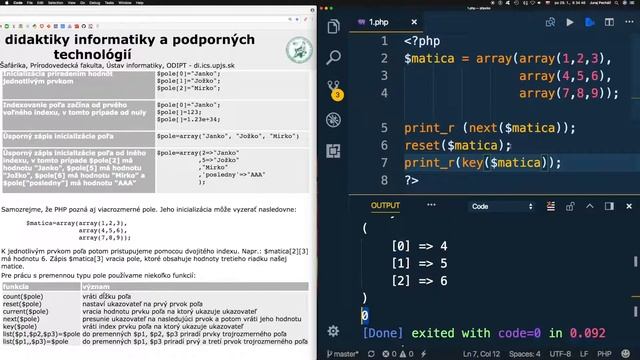
Task: Change indentation via Spaces: 4
Action: click(524, 353)
